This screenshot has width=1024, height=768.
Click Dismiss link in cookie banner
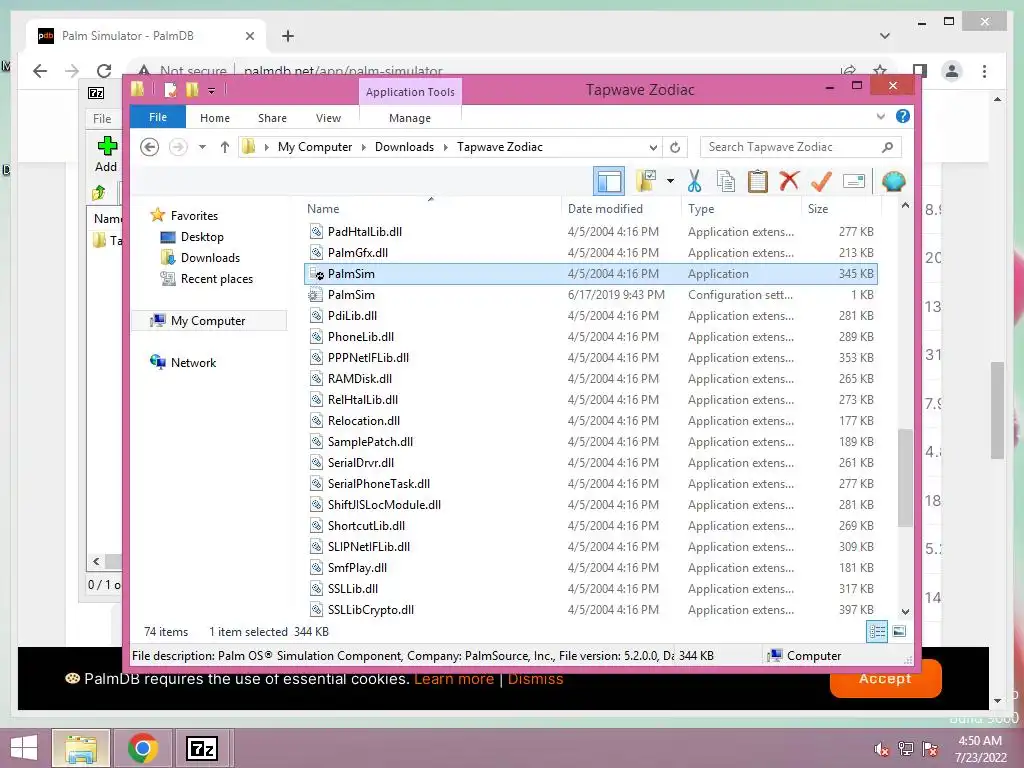click(535, 679)
